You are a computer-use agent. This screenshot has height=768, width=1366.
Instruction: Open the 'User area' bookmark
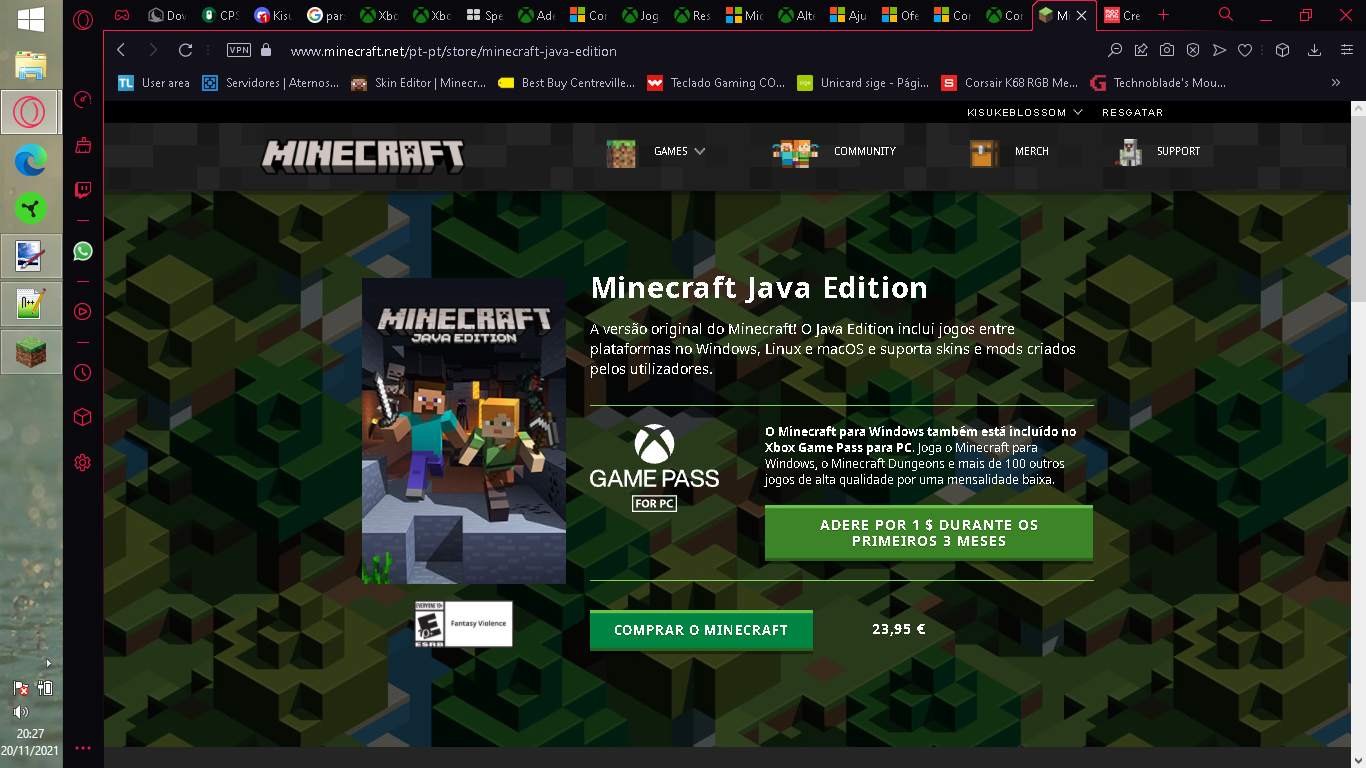point(154,83)
